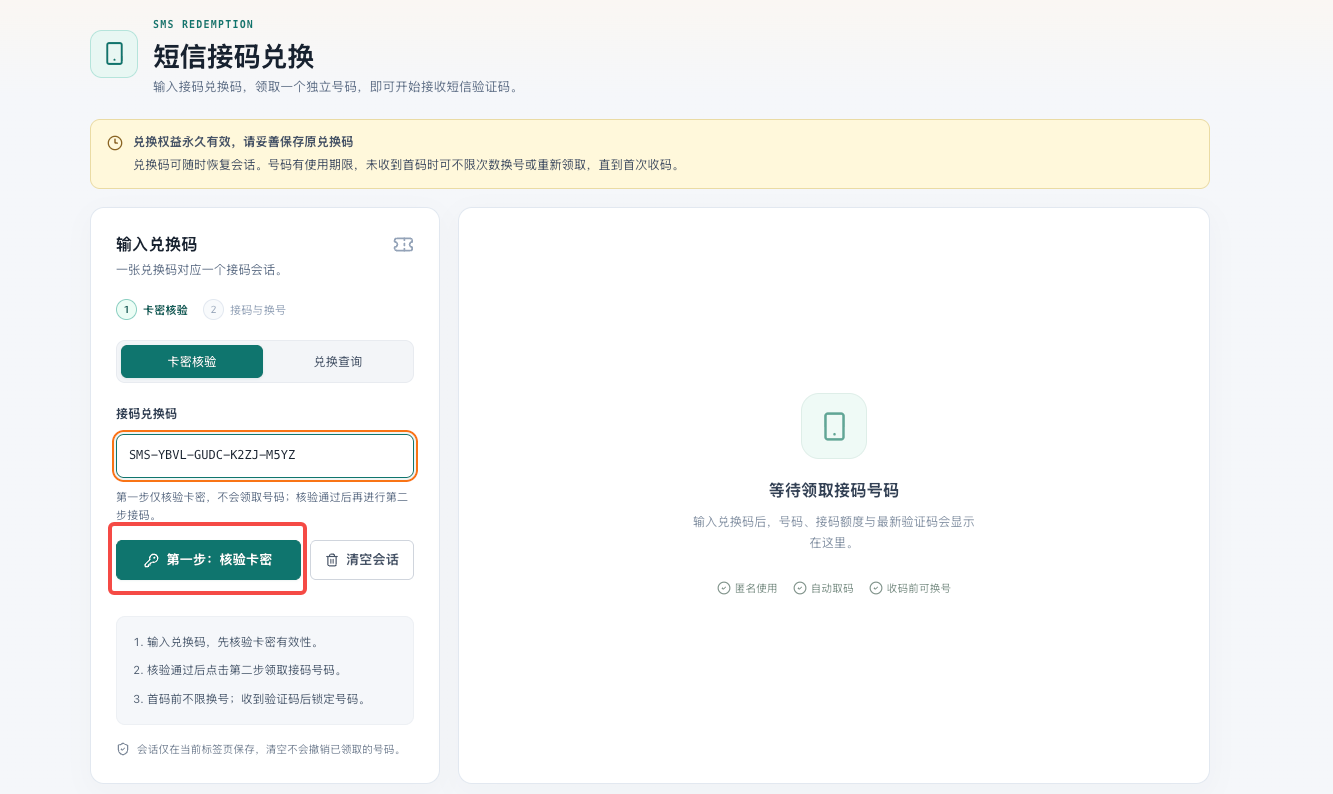Click the 输入兑换码 card heading
The width and height of the screenshot is (1333, 794).
(156, 244)
